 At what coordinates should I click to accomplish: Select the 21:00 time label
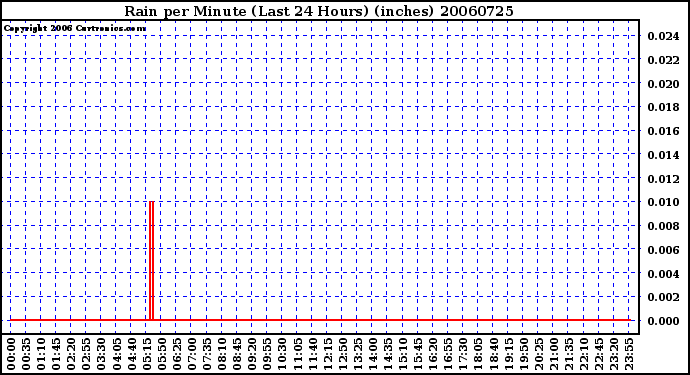(x=553, y=354)
